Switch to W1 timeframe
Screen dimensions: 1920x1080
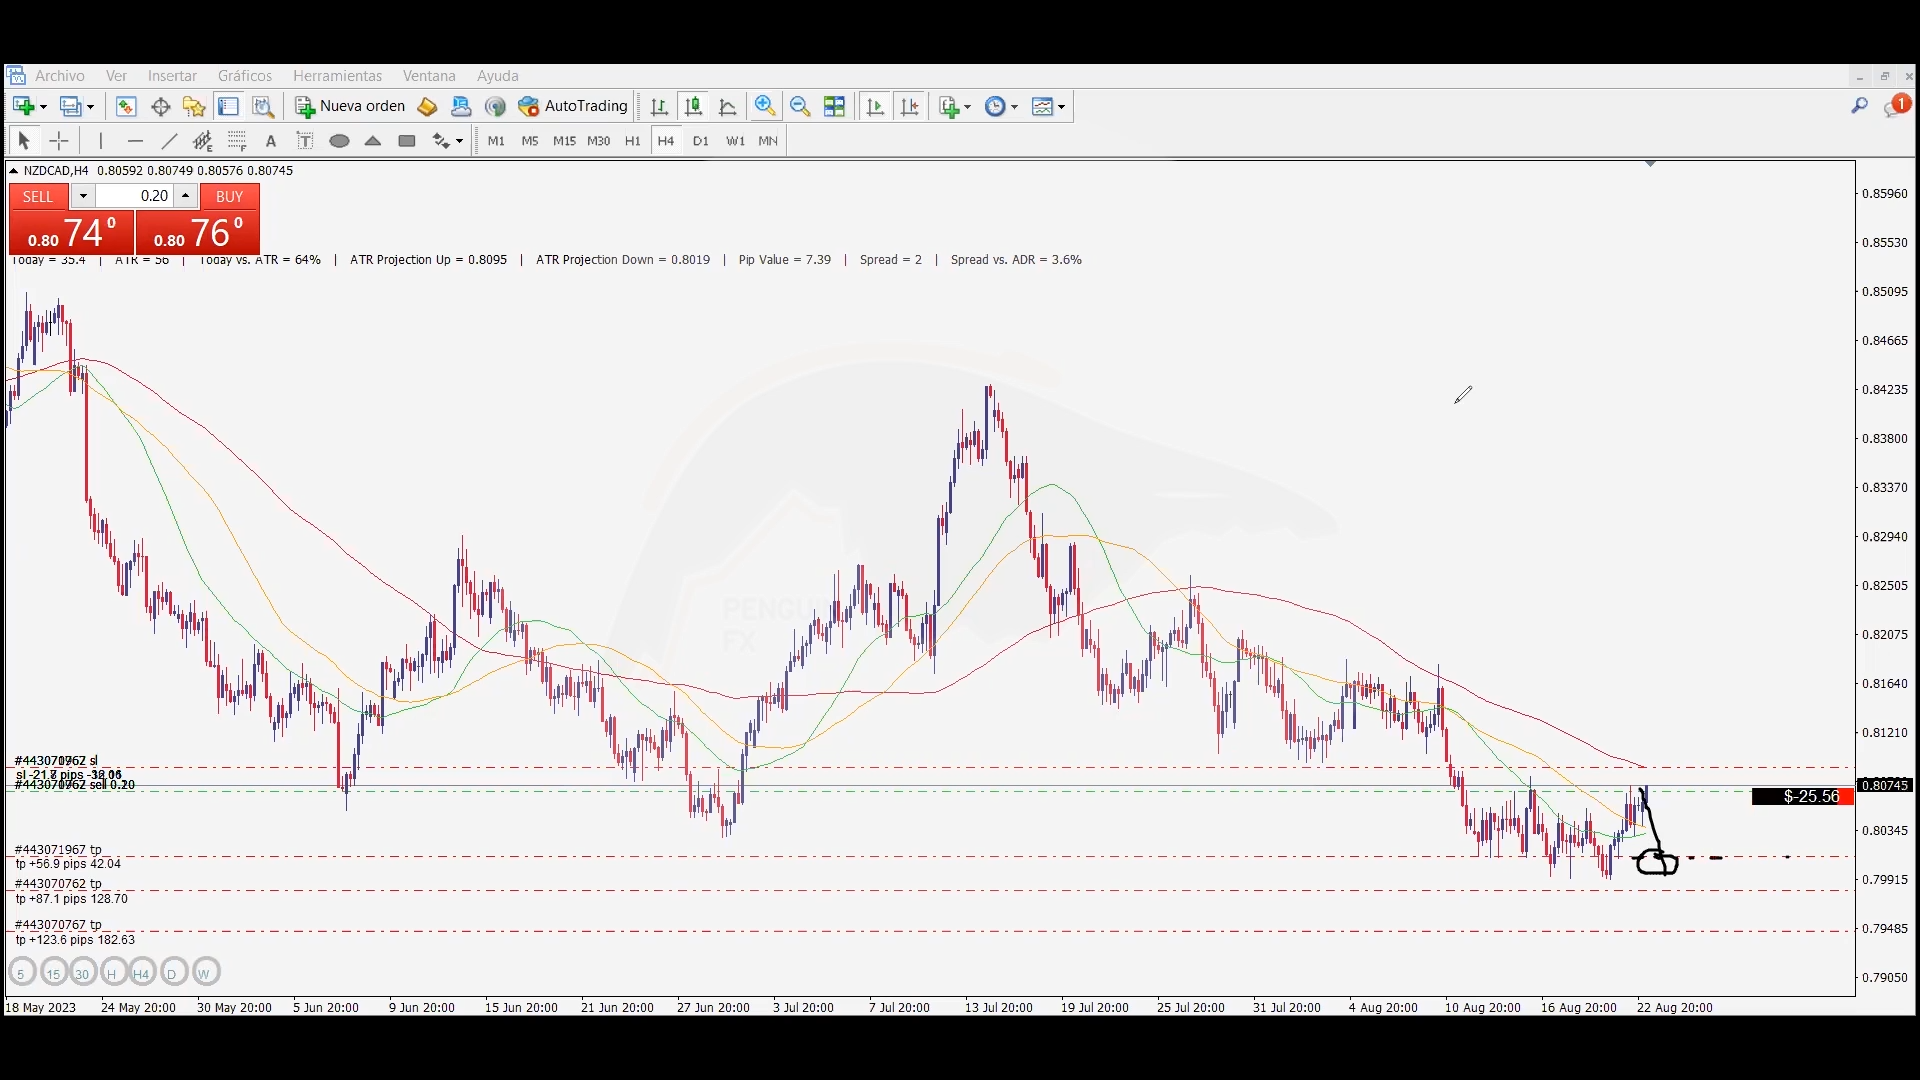[x=735, y=141]
